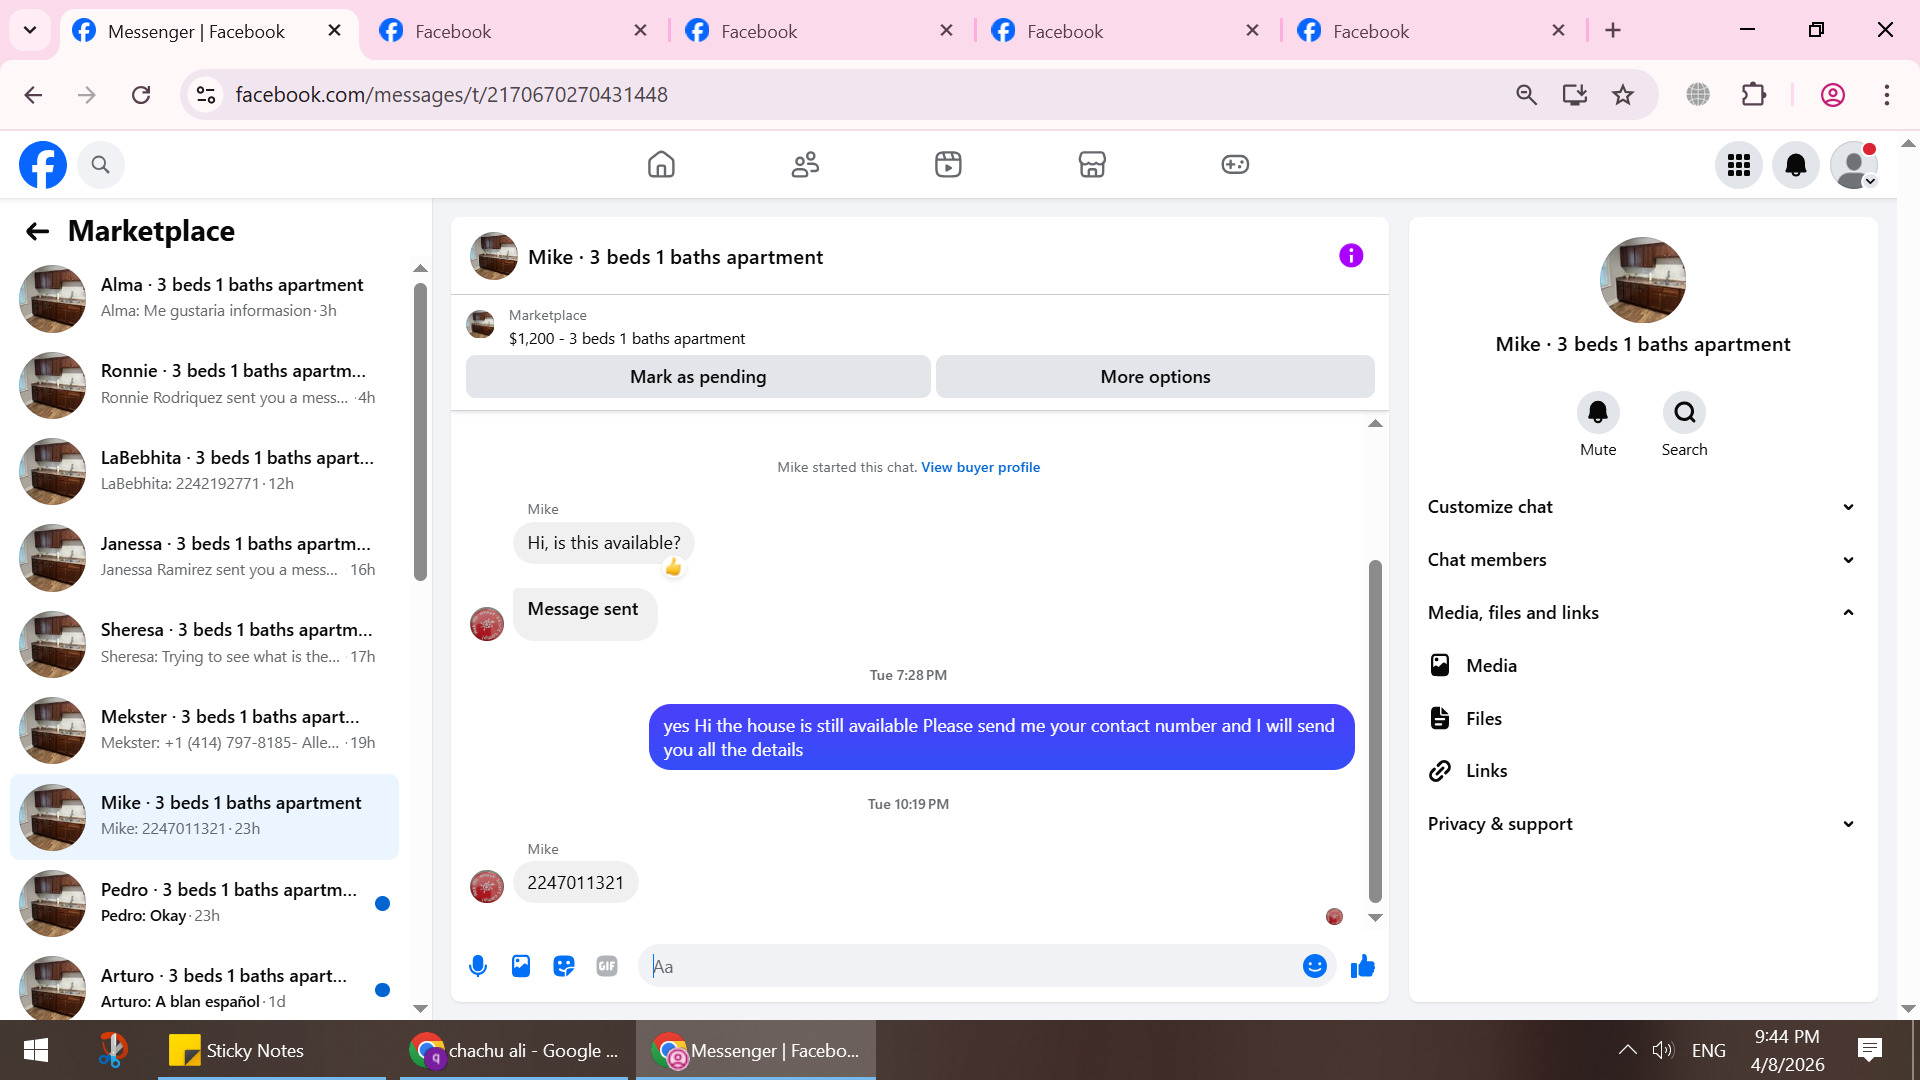The image size is (1920, 1080).
Task: Expand Privacy & support section
Action: (1641, 824)
